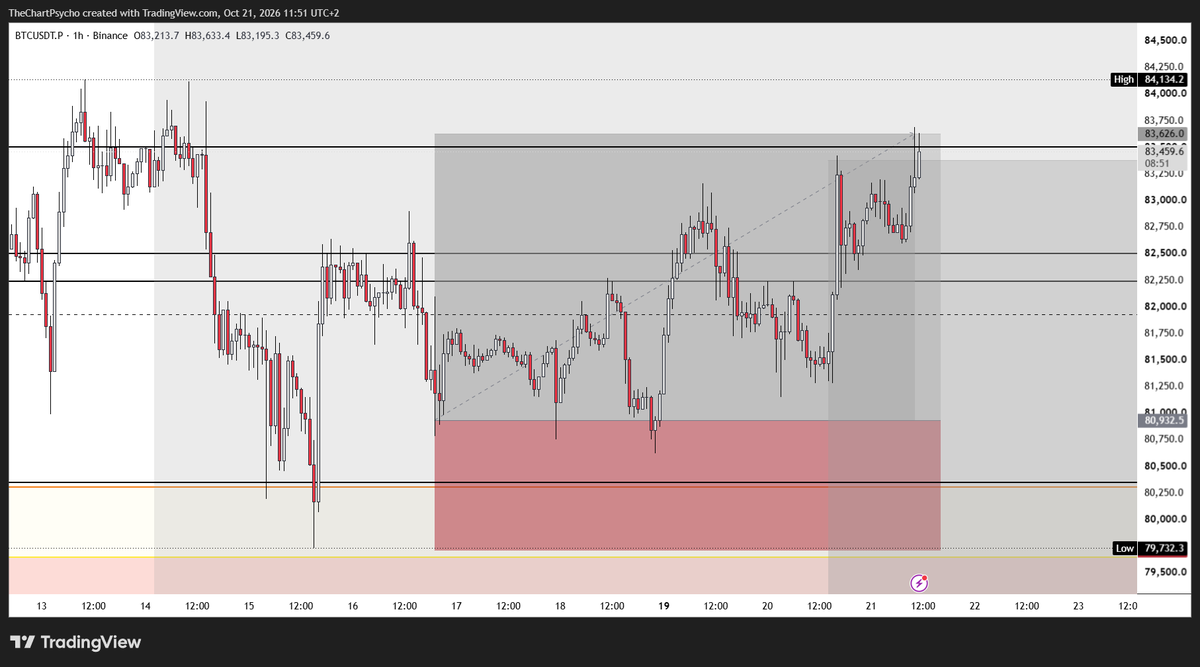Click the Low 79,732.3 price label
The image size is (1200, 667).
1149,548
